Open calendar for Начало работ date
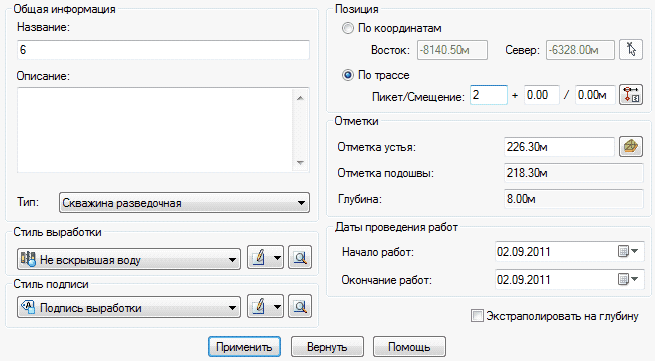 [628, 252]
